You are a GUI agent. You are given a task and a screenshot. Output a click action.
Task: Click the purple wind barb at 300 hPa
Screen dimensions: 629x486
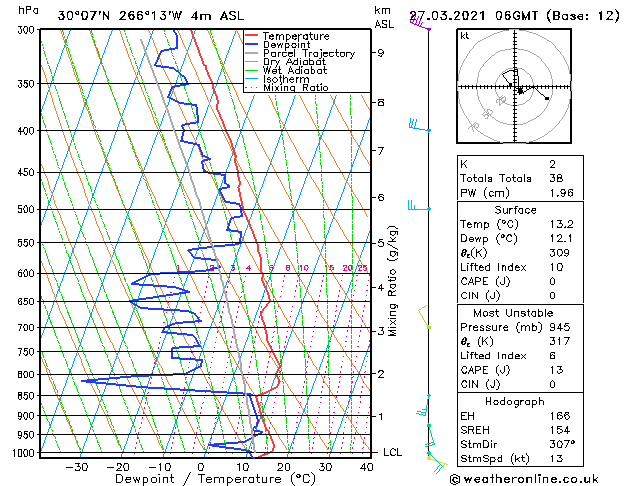click(420, 22)
